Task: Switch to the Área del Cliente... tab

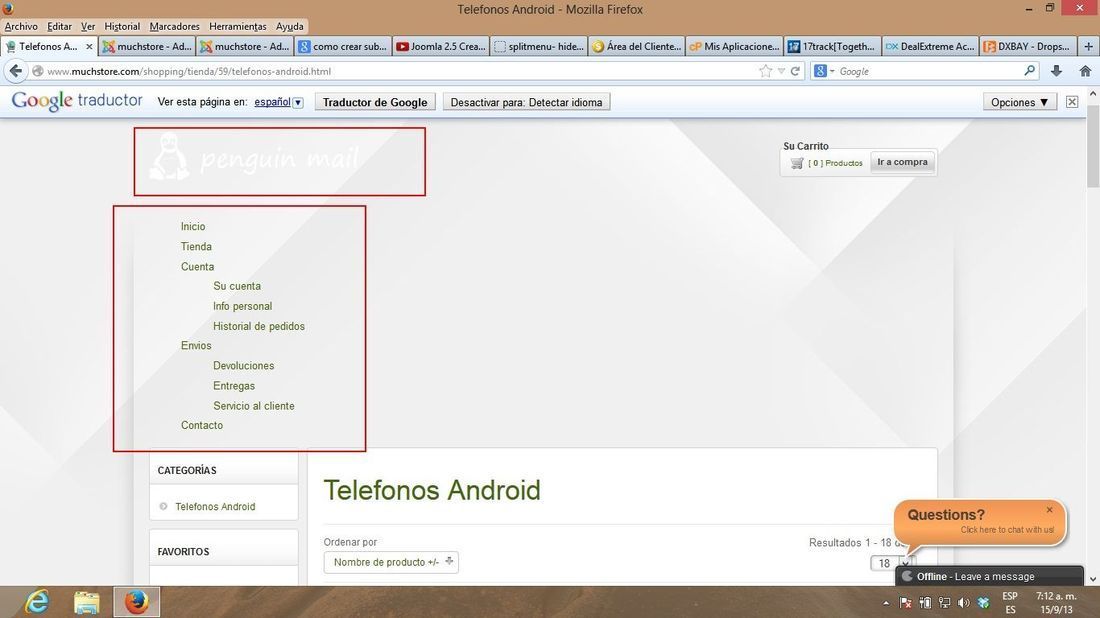Action: point(637,46)
